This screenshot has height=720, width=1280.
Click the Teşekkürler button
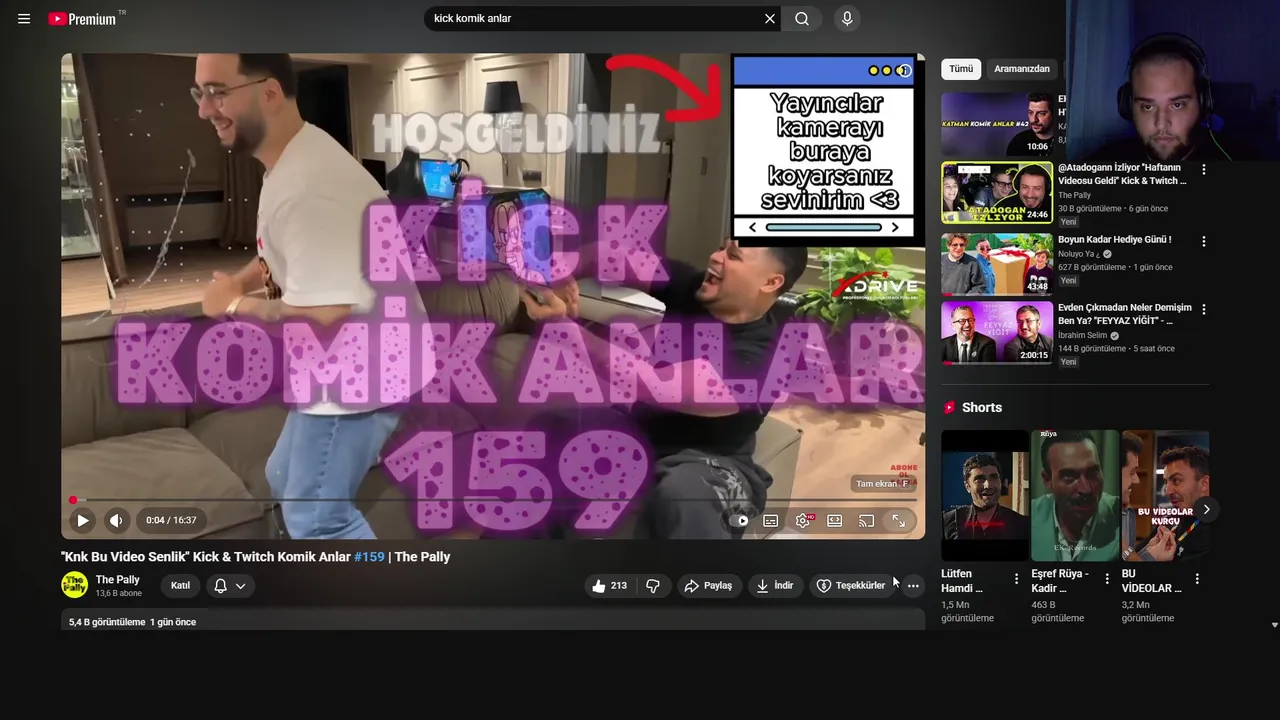[x=851, y=586]
